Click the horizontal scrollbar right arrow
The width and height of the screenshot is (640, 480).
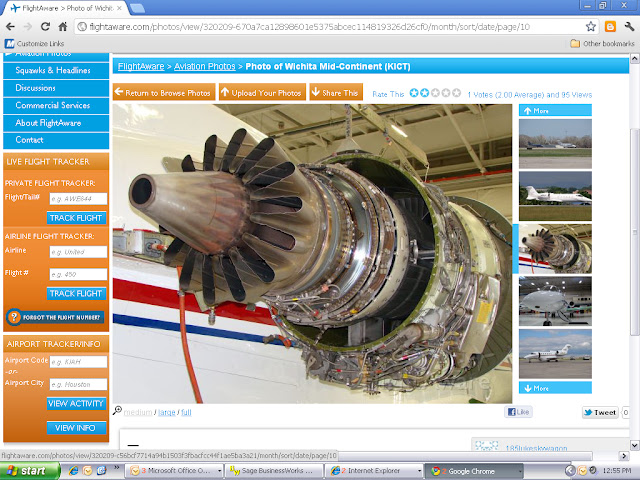point(623,456)
